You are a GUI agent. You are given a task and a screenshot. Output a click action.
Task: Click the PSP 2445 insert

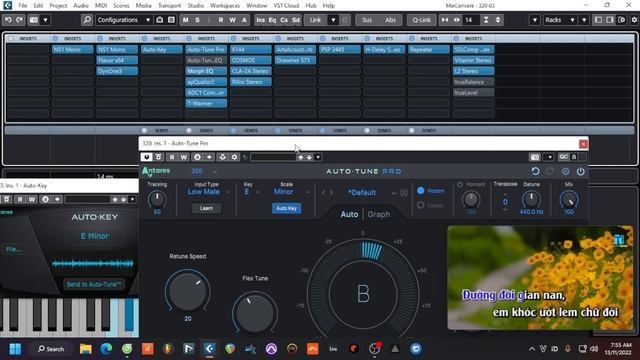(x=340, y=49)
